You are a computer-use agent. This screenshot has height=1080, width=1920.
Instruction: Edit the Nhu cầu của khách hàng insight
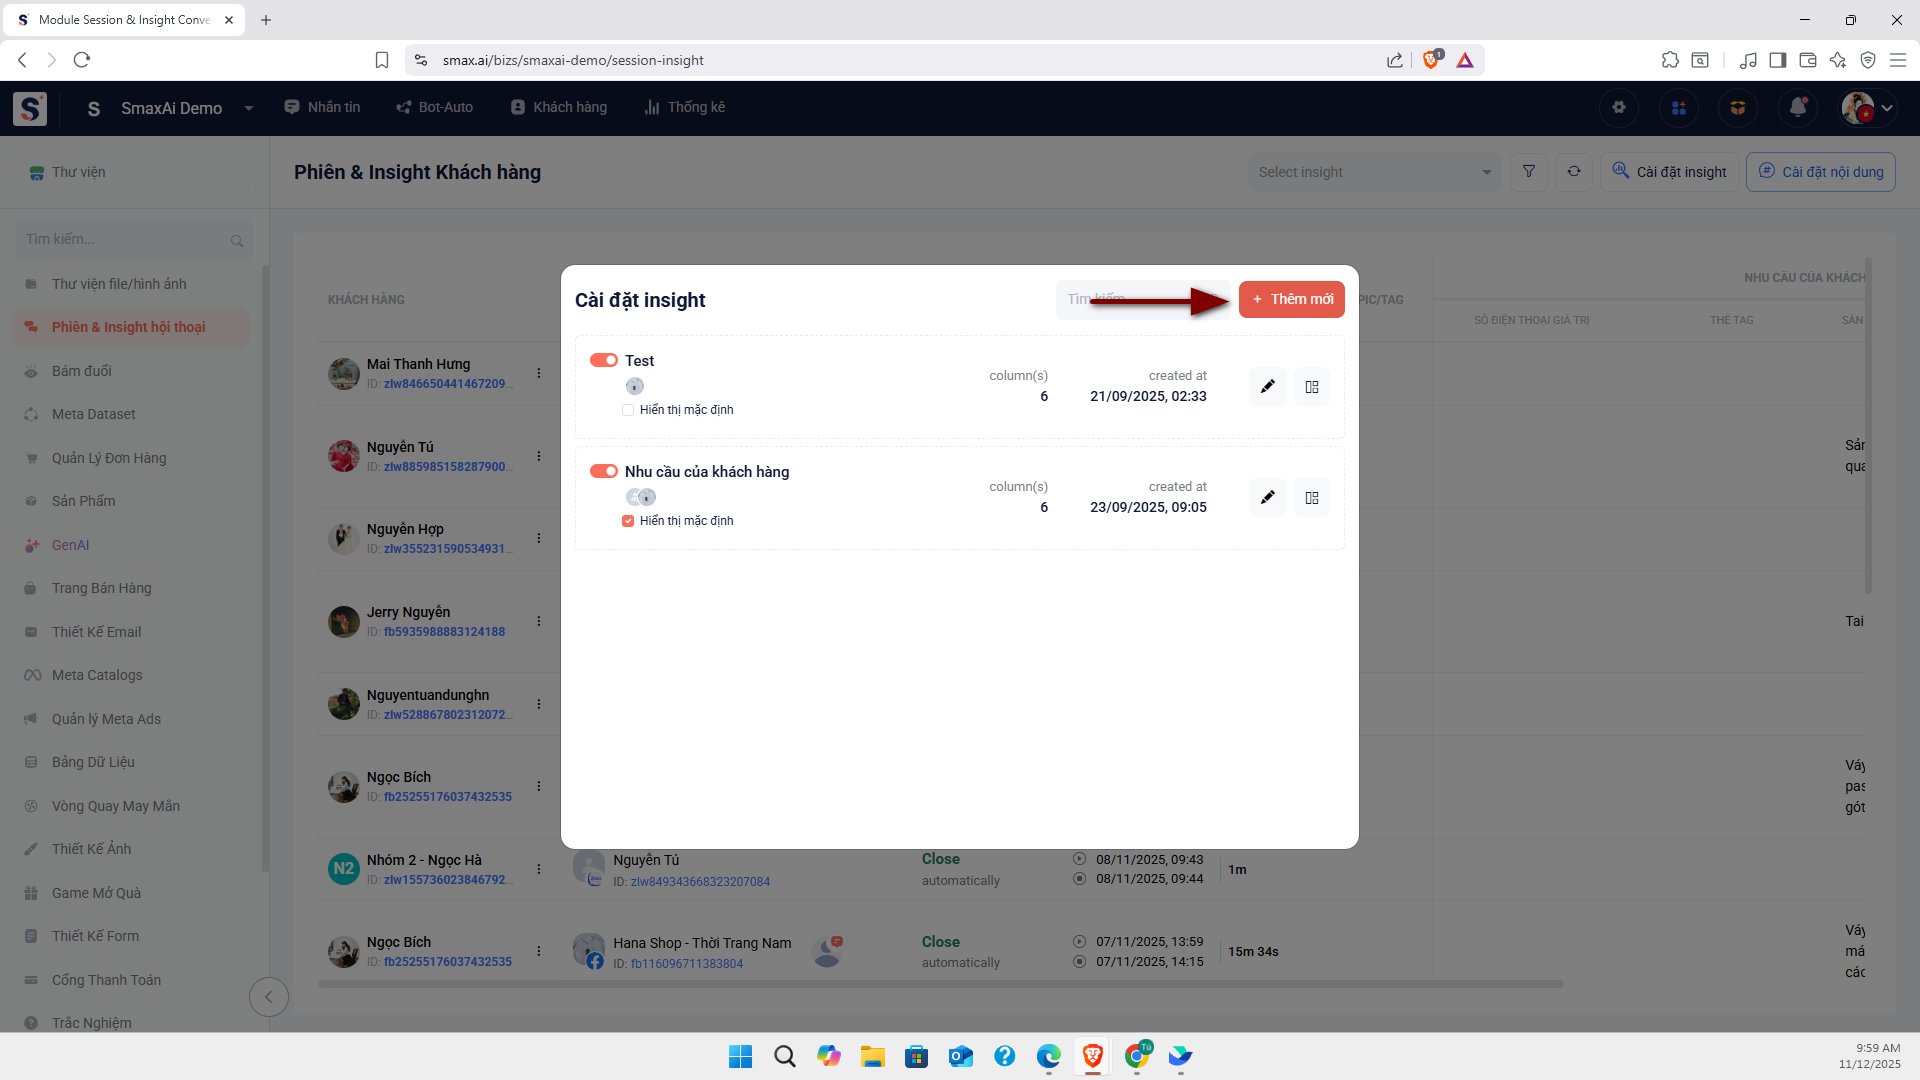pos(1267,498)
